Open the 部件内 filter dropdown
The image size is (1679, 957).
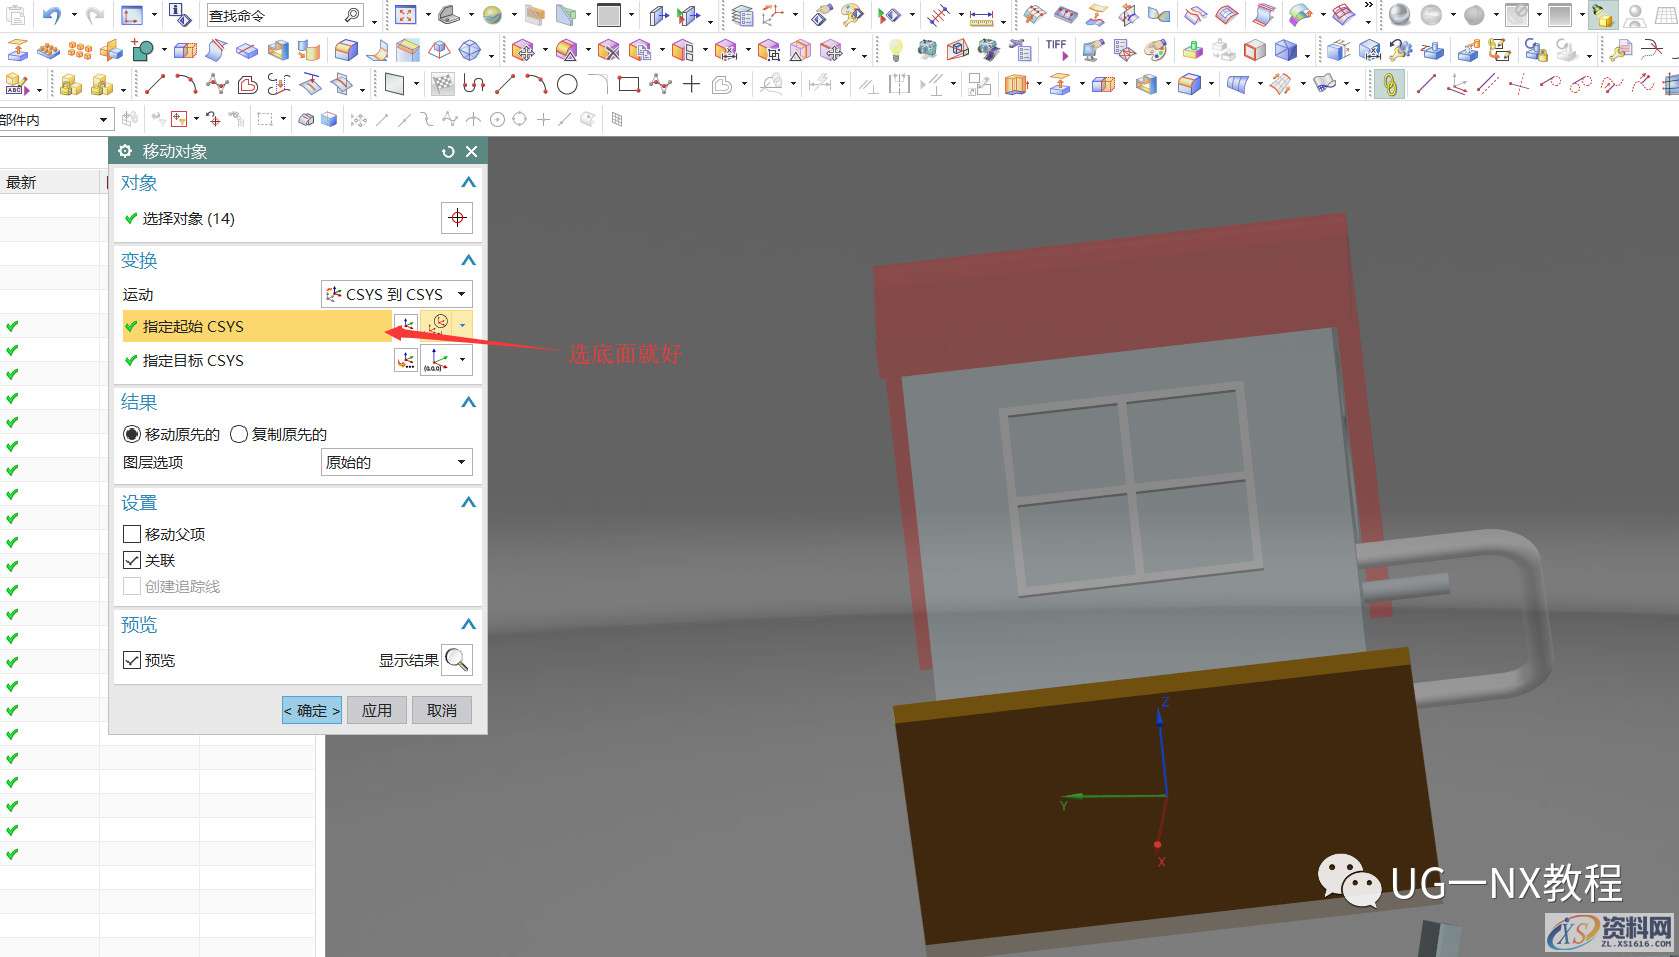pyautogui.click(x=55, y=120)
